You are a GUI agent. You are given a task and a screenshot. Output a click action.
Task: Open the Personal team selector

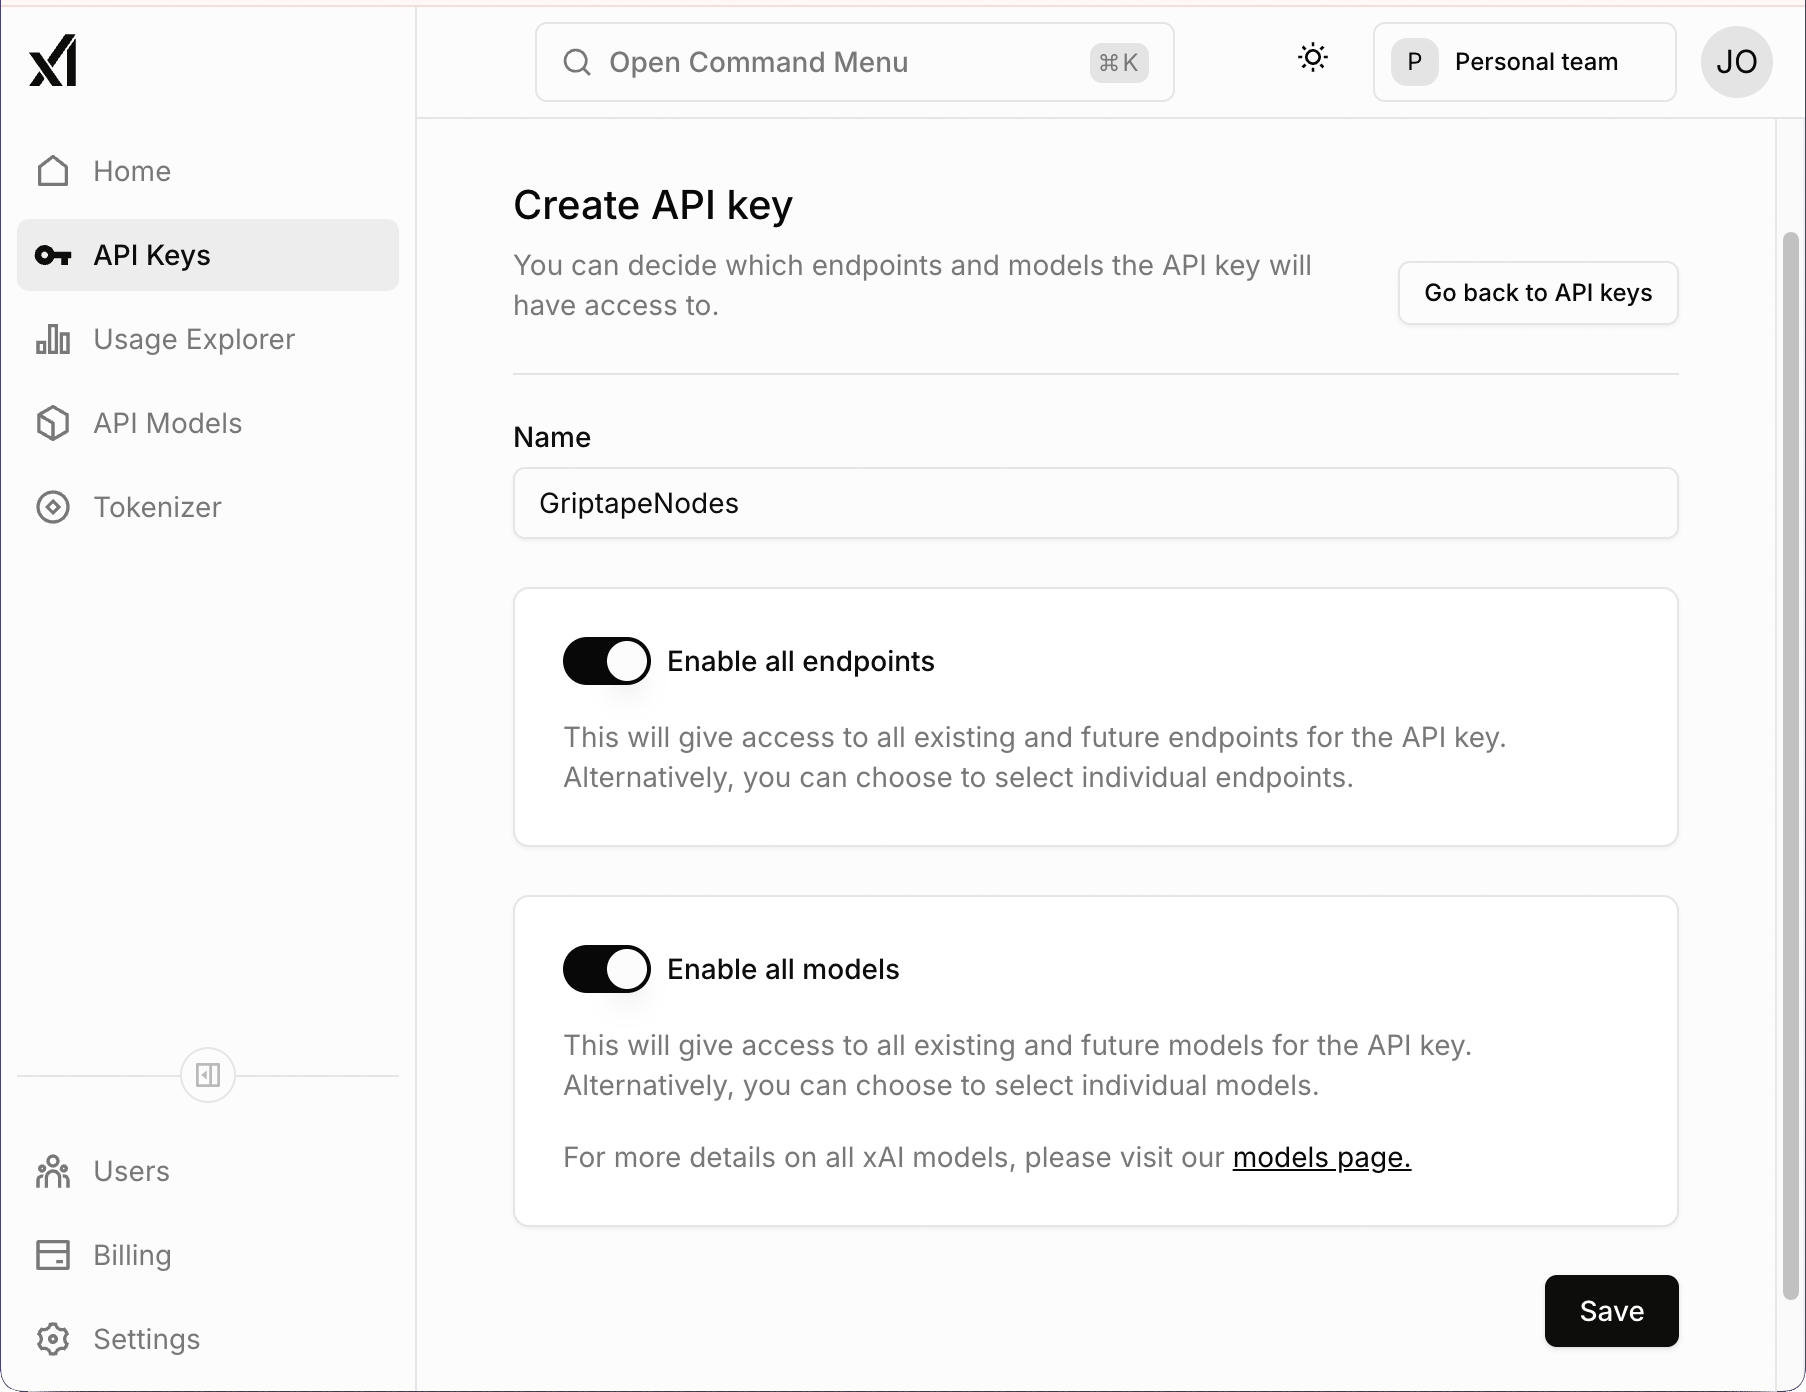coord(1525,62)
